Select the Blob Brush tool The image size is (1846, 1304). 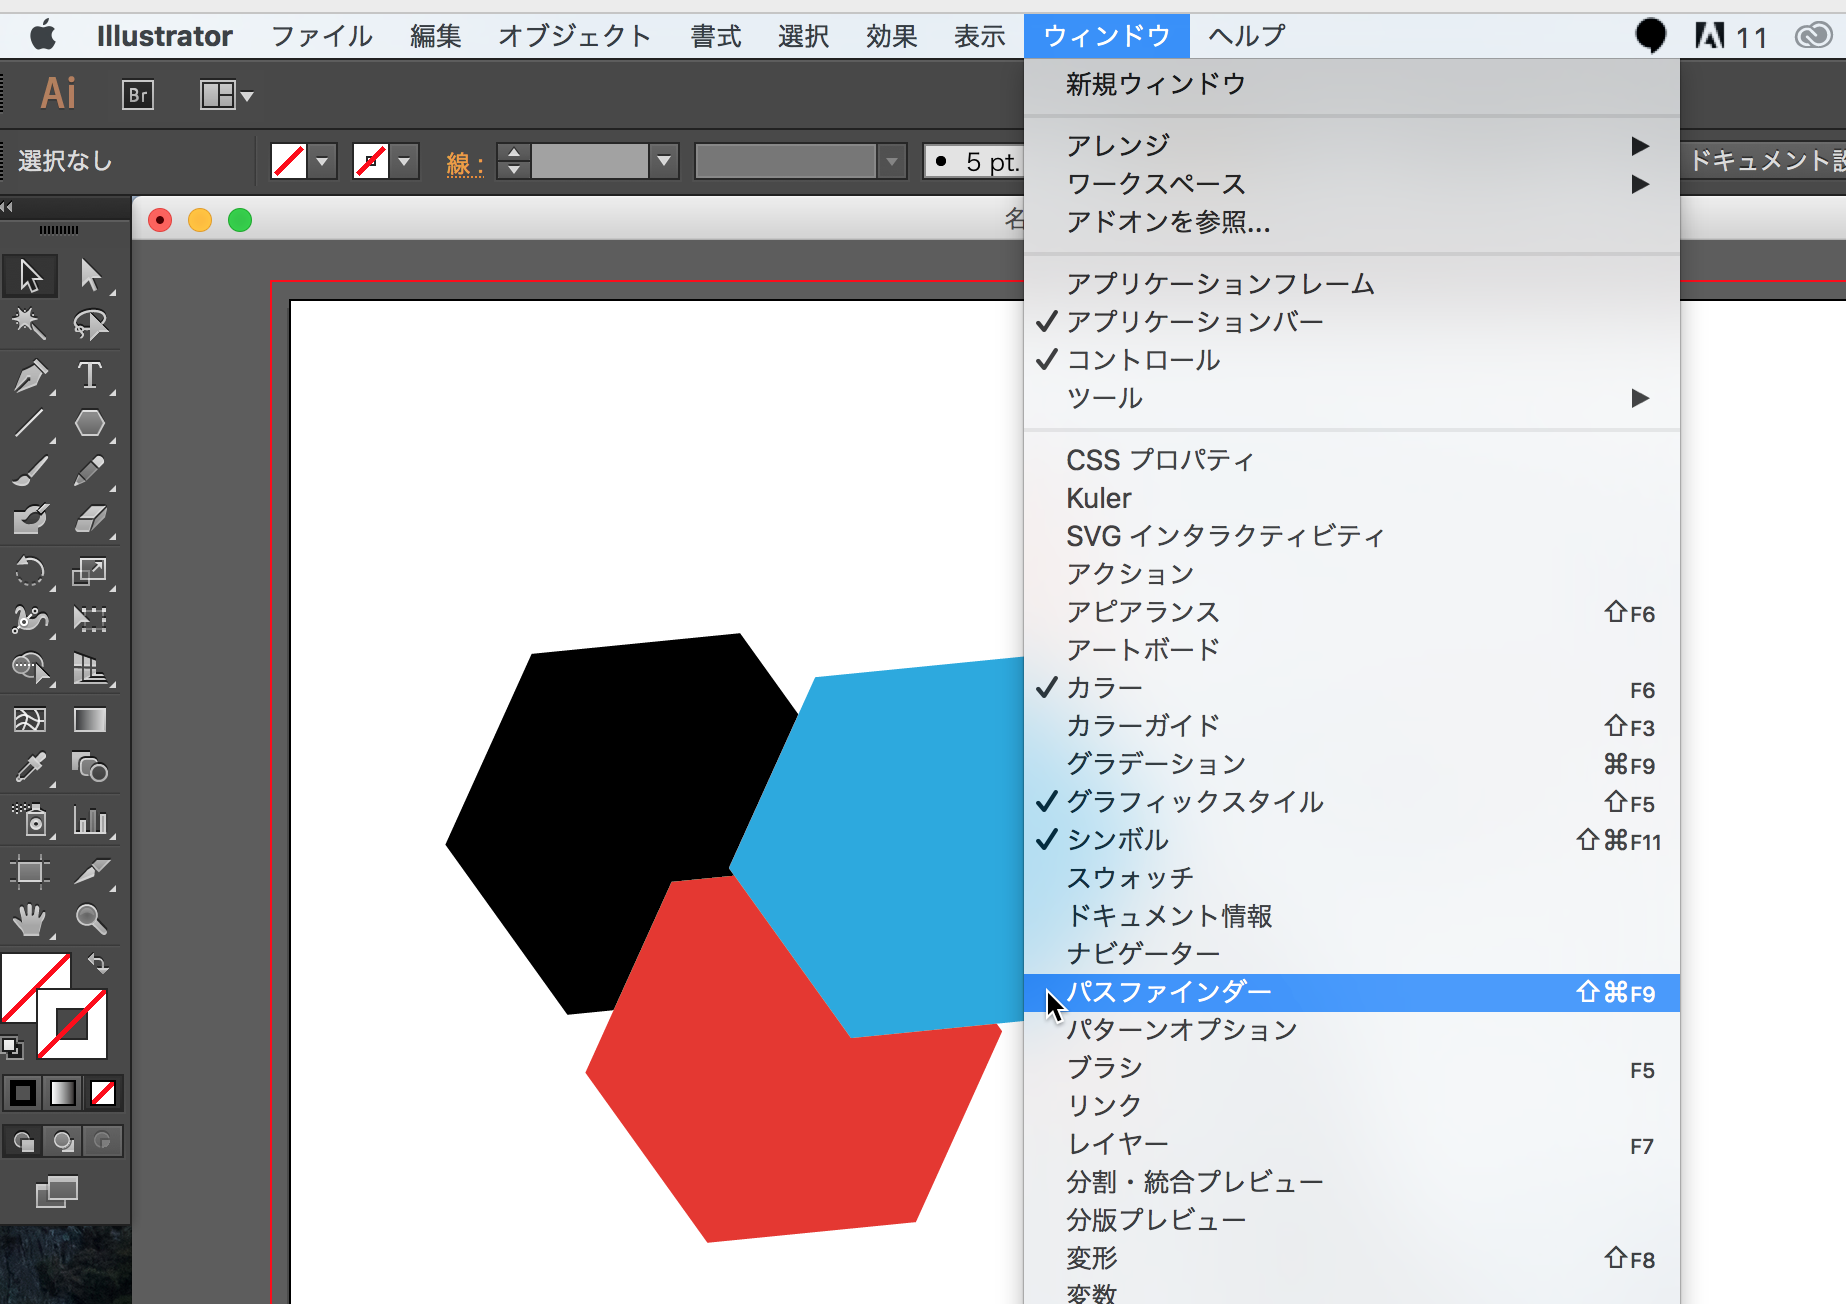[30, 519]
